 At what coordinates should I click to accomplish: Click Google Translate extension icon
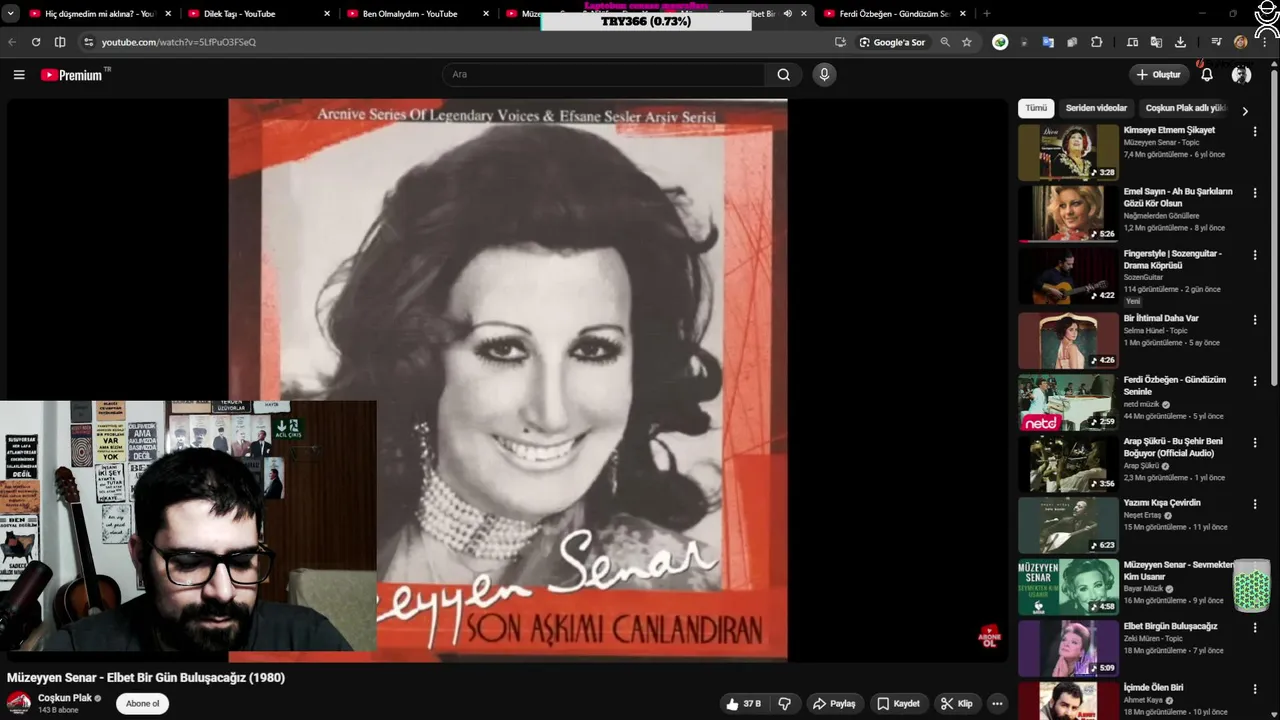coord(1048,42)
